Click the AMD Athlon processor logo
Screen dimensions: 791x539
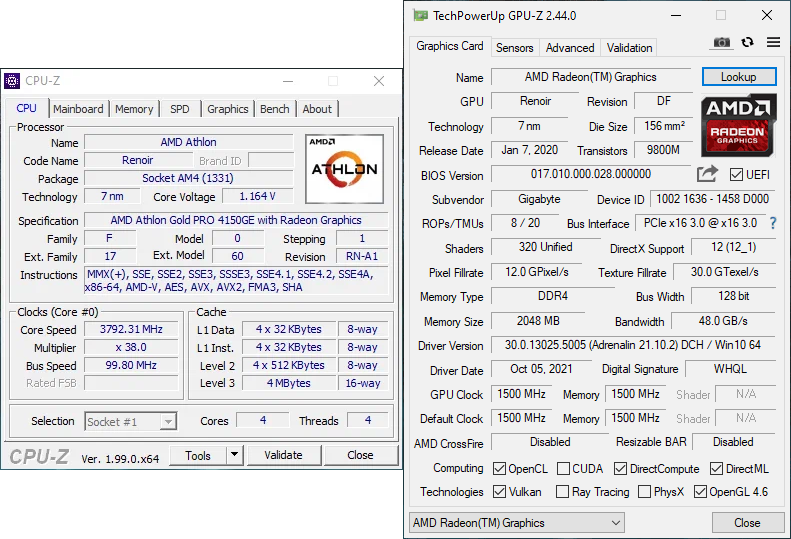pos(344,163)
